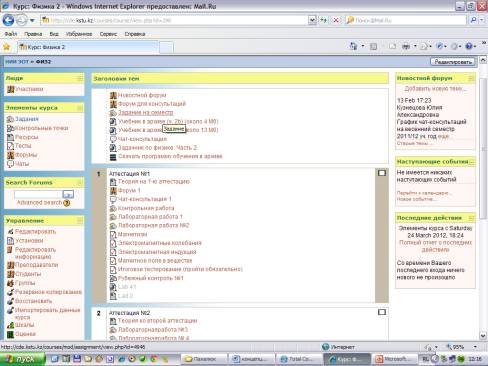This screenshot has height=366, width=488.
Task: Click the Advanced search link
Action: coord(39,203)
